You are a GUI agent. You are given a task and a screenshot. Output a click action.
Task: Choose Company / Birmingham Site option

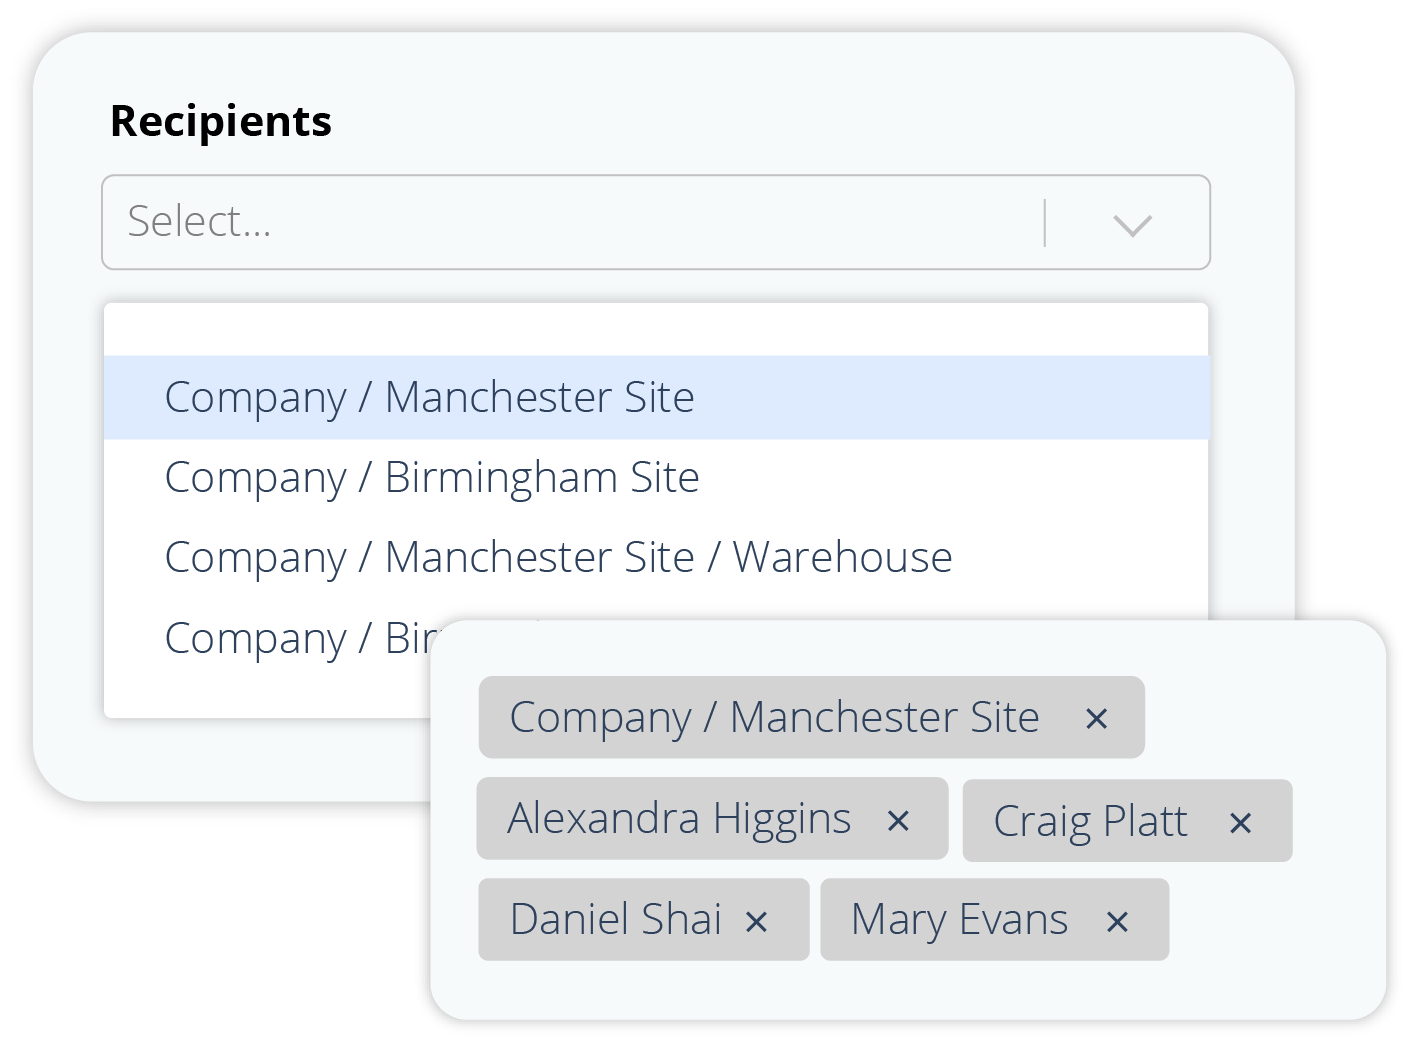pos(656,478)
